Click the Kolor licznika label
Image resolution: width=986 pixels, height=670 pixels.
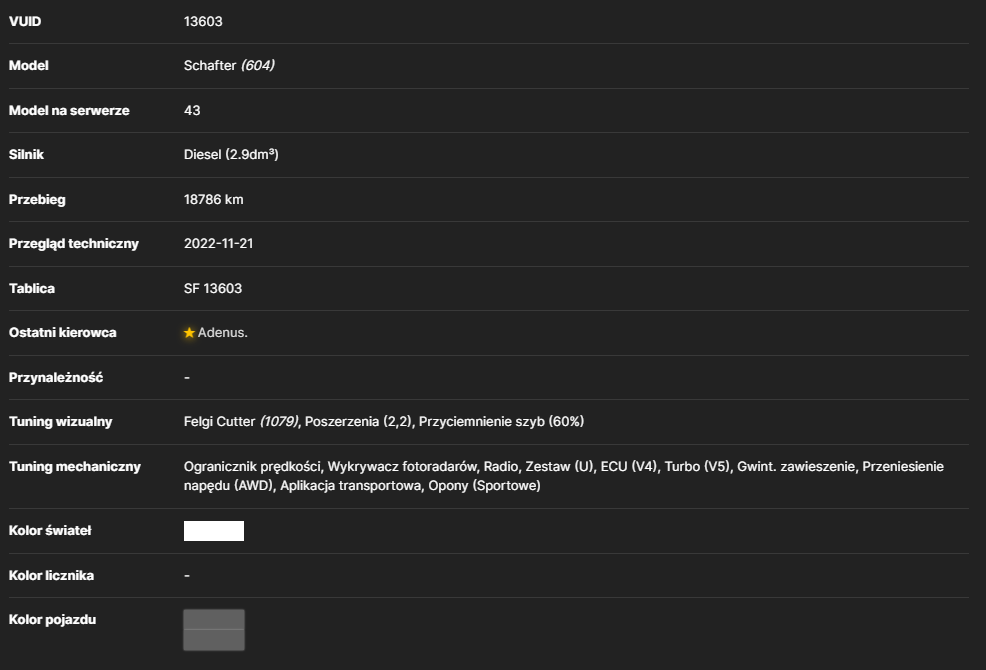(x=52, y=576)
